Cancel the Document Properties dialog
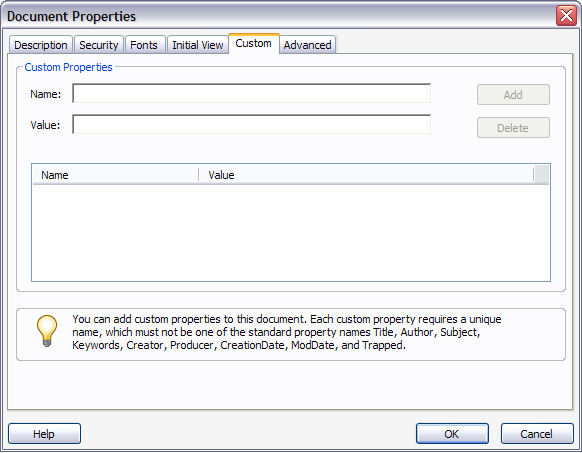The width and height of the screenshot is (582, 453). click(537, 434)
